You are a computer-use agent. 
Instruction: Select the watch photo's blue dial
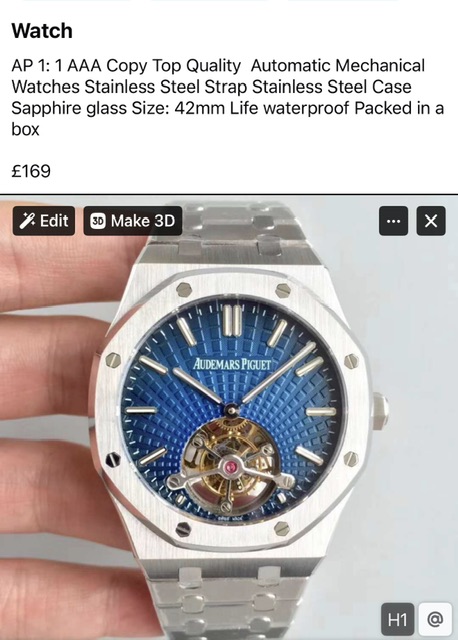pyautogui.click(x=233, y=410)
